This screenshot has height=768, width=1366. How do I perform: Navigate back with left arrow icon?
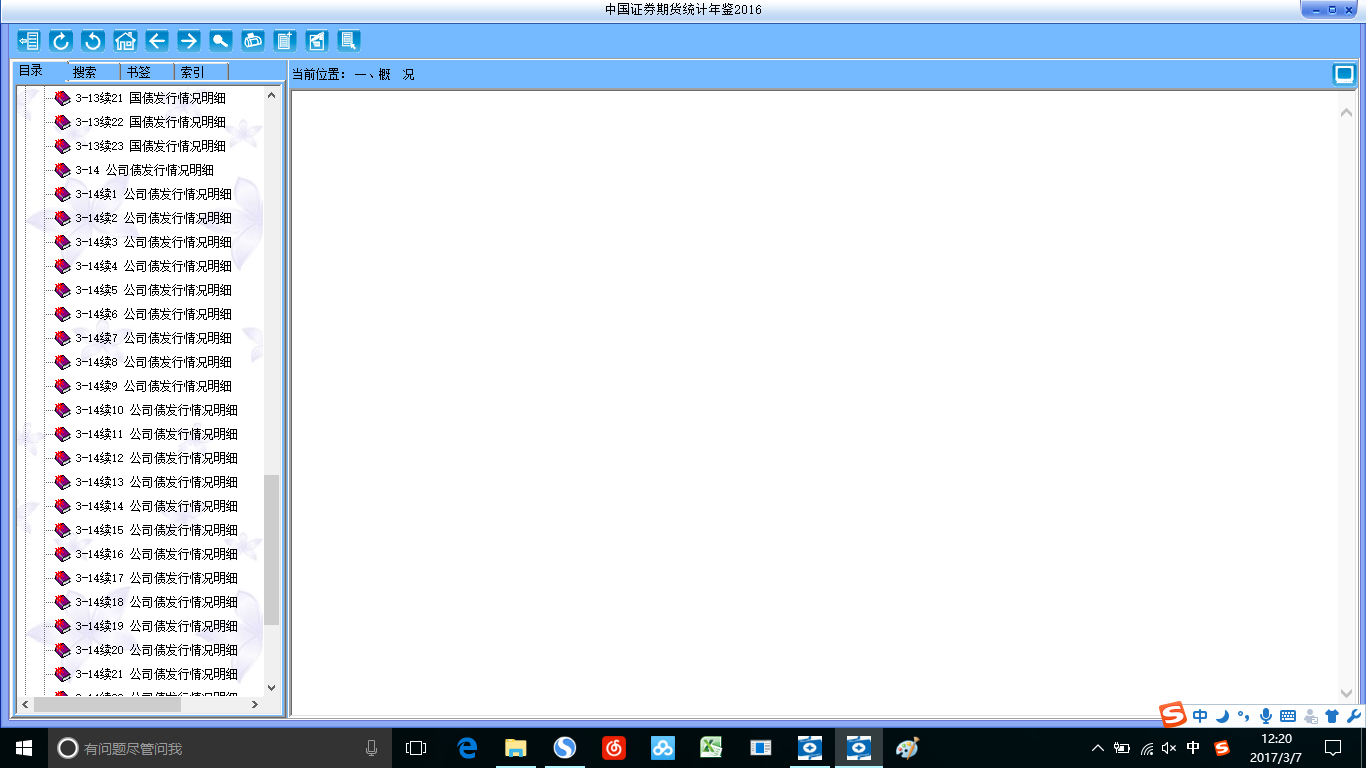156,41
